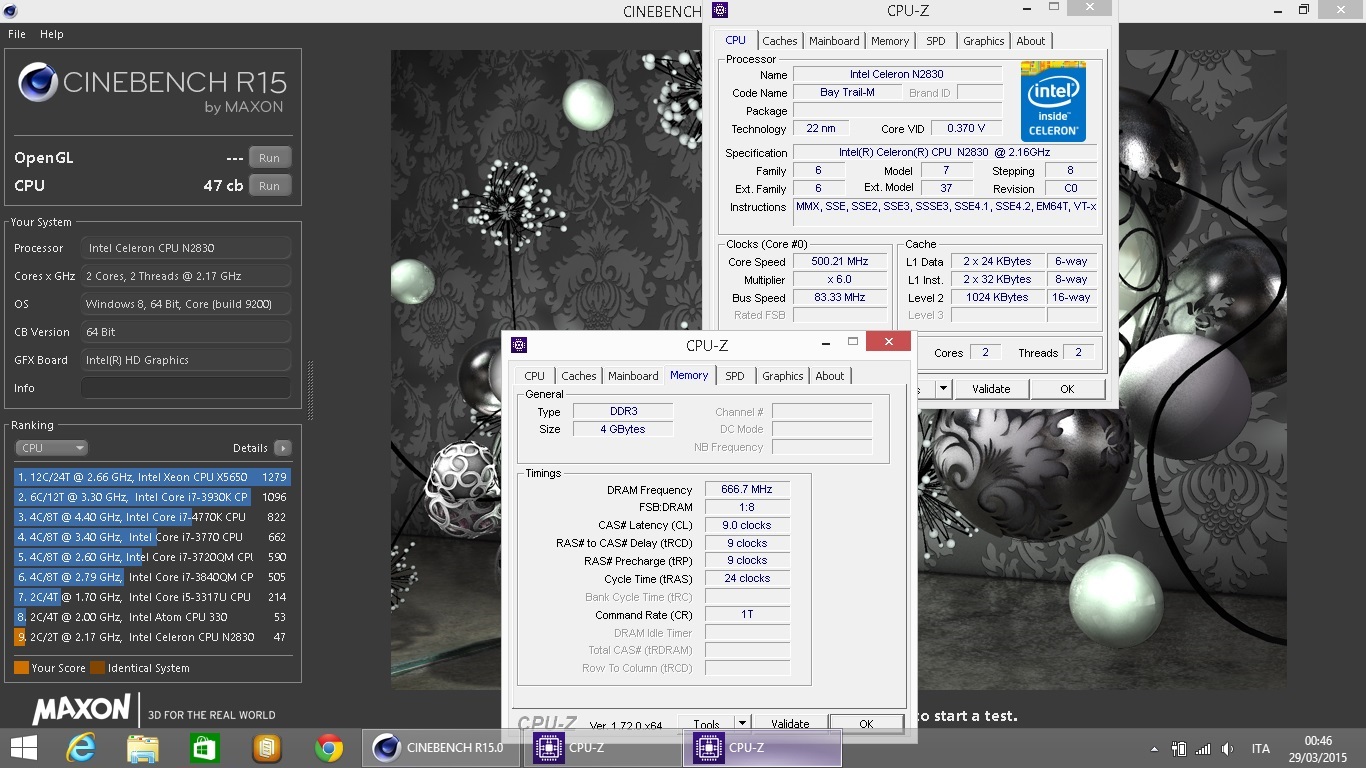This screenshot has width=1366, height=768.
Task: Select ranking row Intel Core i7-4770K
Action: [x=152, y=517]
